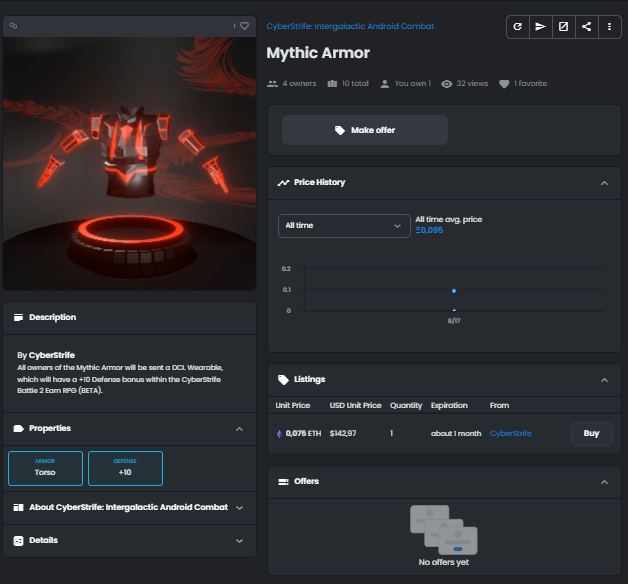Expand the Details section

coord(240,541)
